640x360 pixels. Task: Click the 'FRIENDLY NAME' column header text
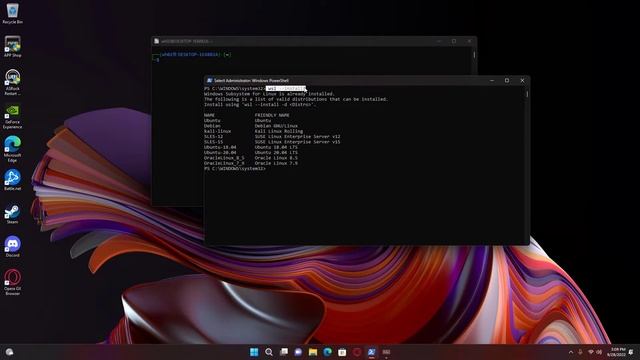tap(272, 116)
